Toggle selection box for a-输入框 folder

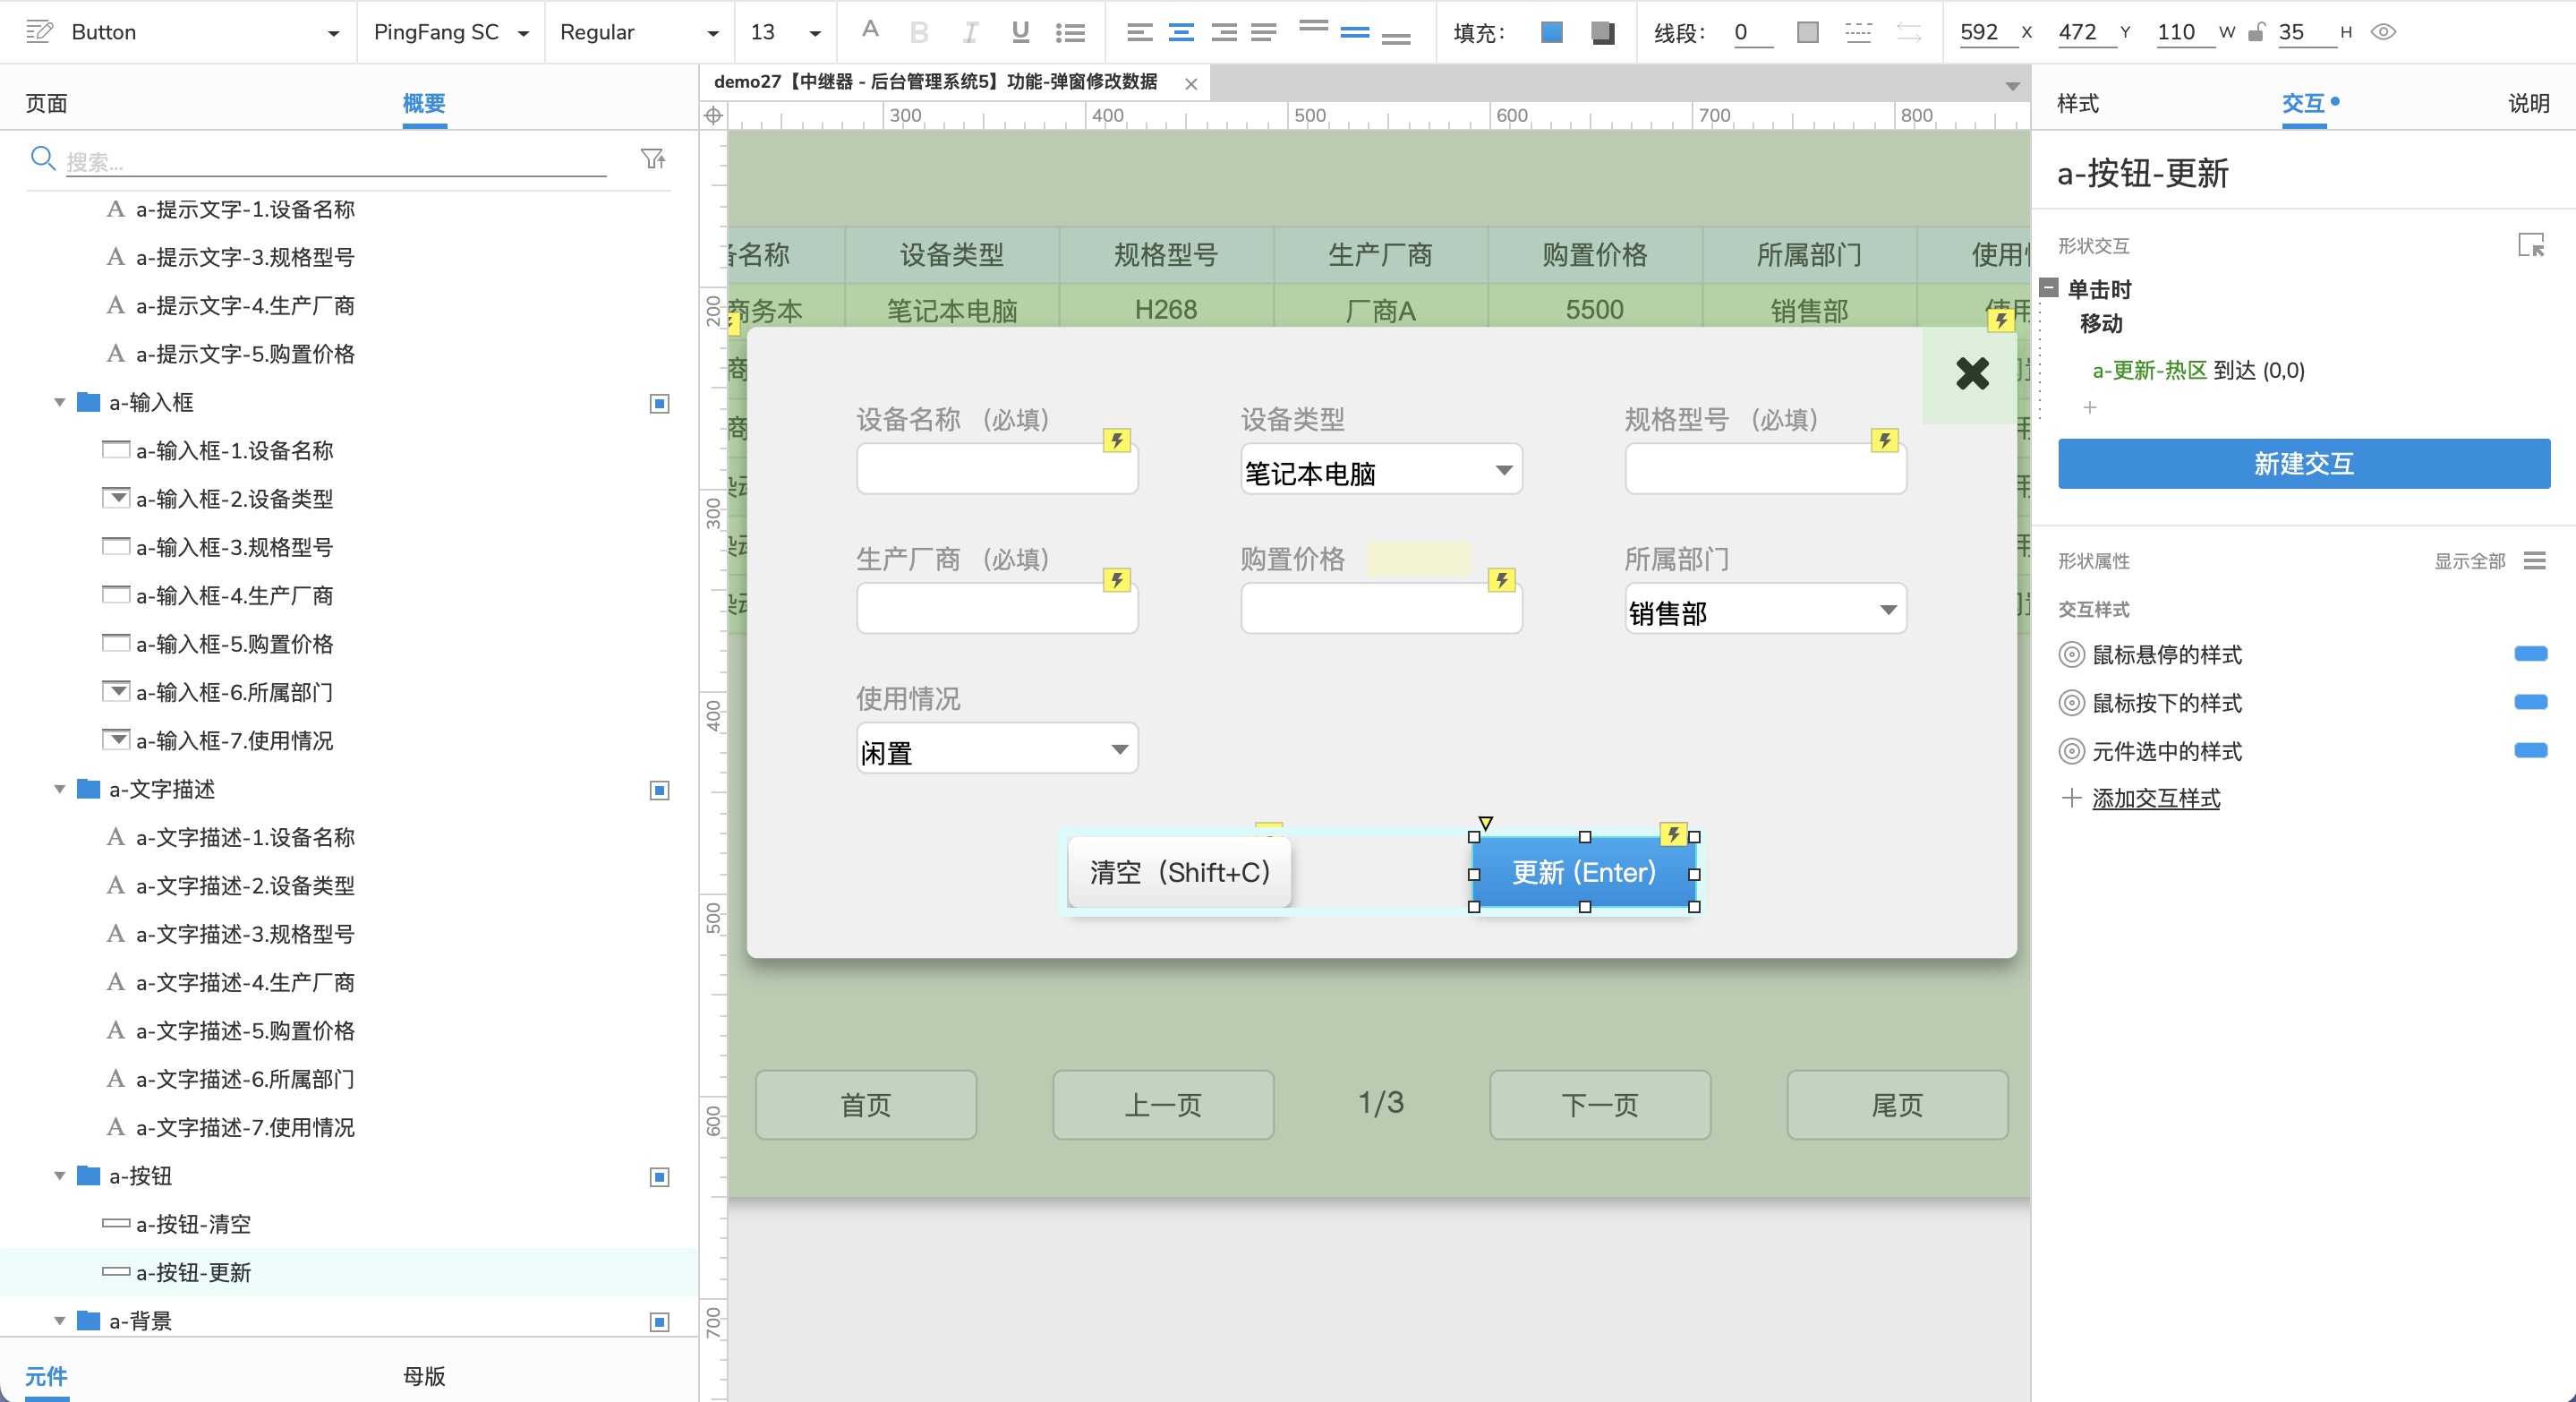tap(659, 403)
